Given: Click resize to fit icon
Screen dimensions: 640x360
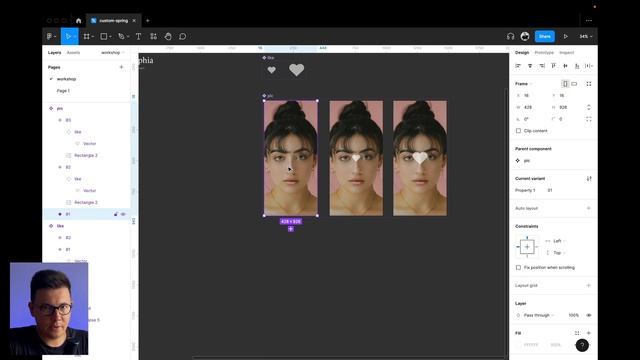Looking at the screenshot, I should [589, 84].
